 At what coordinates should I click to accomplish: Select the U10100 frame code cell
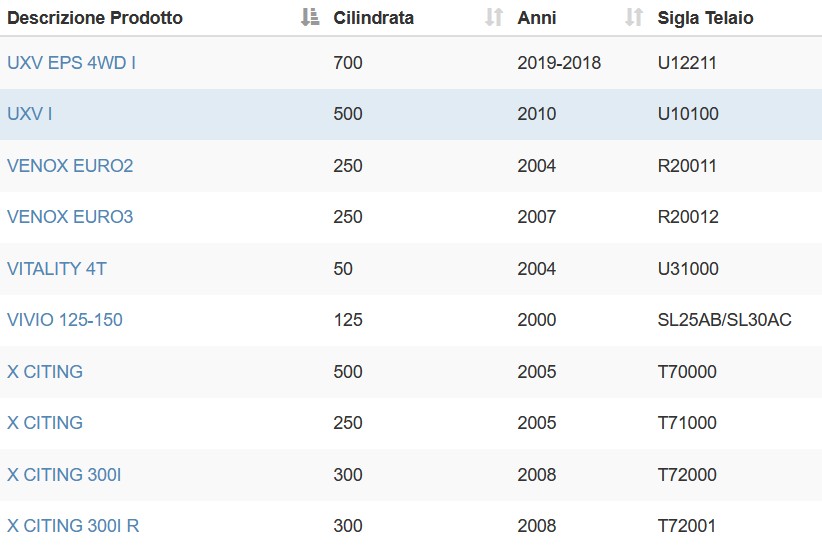click(688, 114)
